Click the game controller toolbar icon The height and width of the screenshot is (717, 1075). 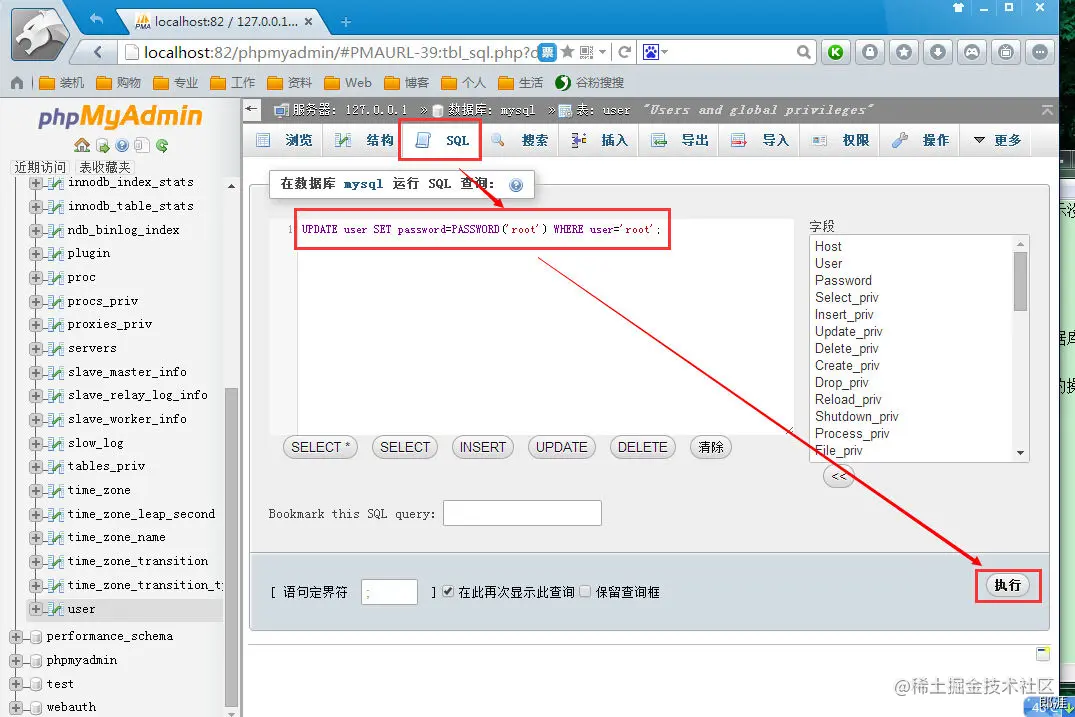click(x=972, y=52)
